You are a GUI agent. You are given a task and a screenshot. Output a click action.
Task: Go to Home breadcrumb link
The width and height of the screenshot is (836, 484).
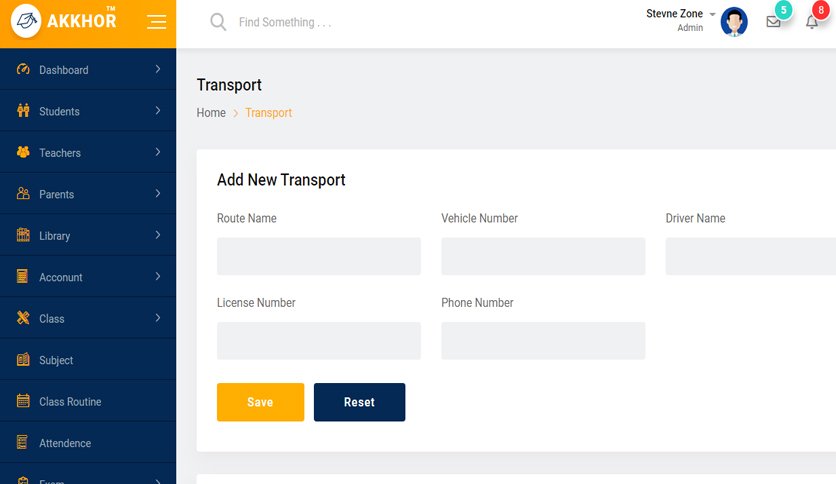[x=211, y=112]
